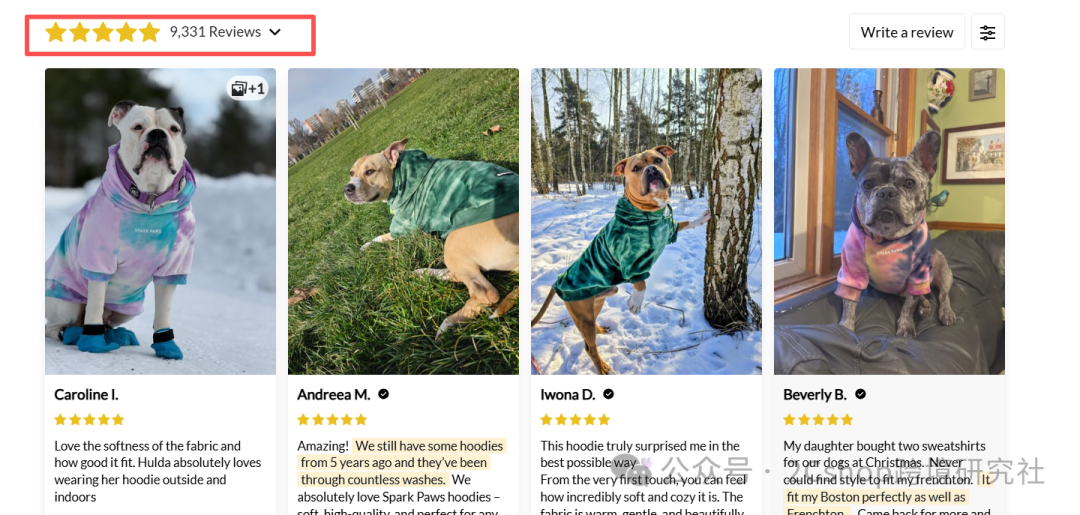Open Beverly B.'s French bulldog photo
1080x515 pixels.
click(x=889, y=221)
